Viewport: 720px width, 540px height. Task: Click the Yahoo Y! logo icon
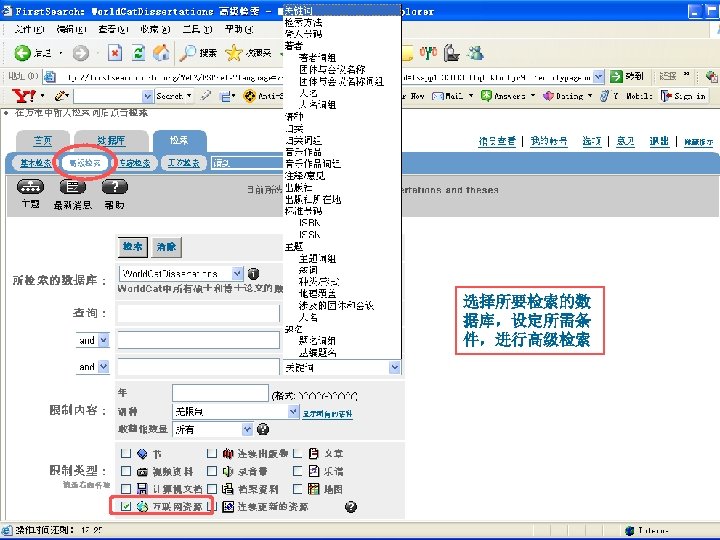(x=24, y=96)
